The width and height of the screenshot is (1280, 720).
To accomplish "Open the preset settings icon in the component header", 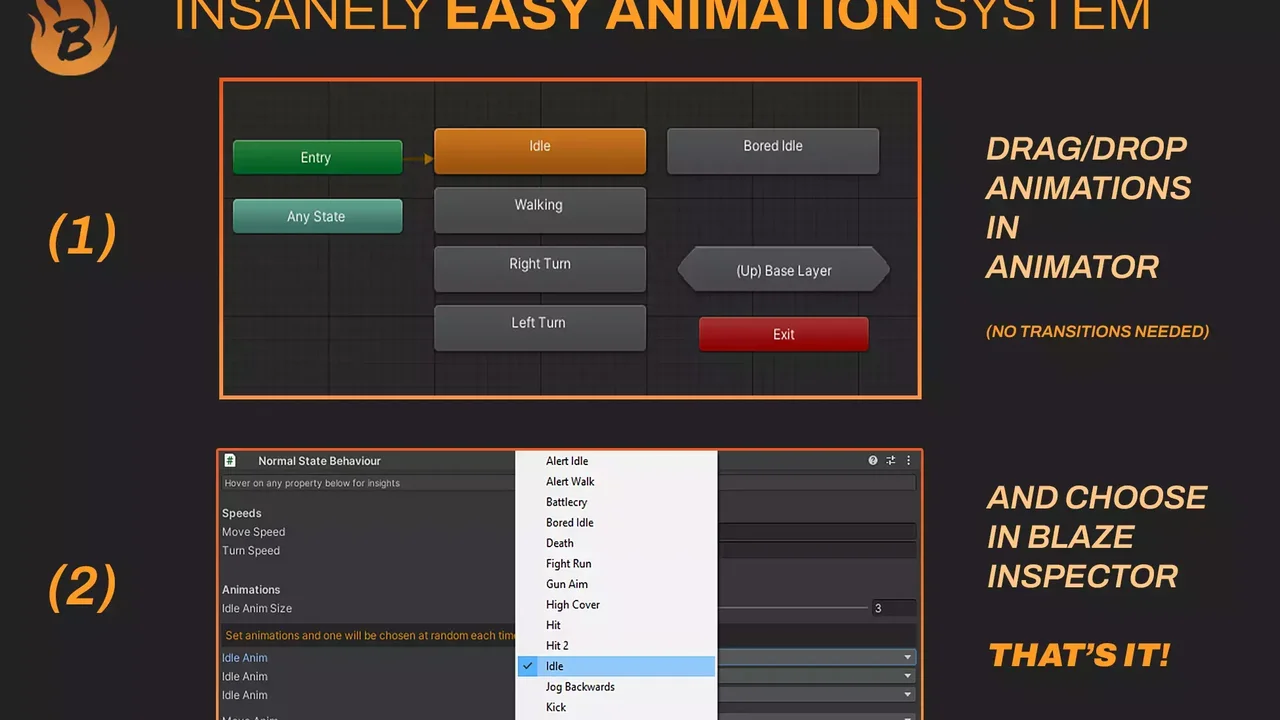I will [891, 461].
